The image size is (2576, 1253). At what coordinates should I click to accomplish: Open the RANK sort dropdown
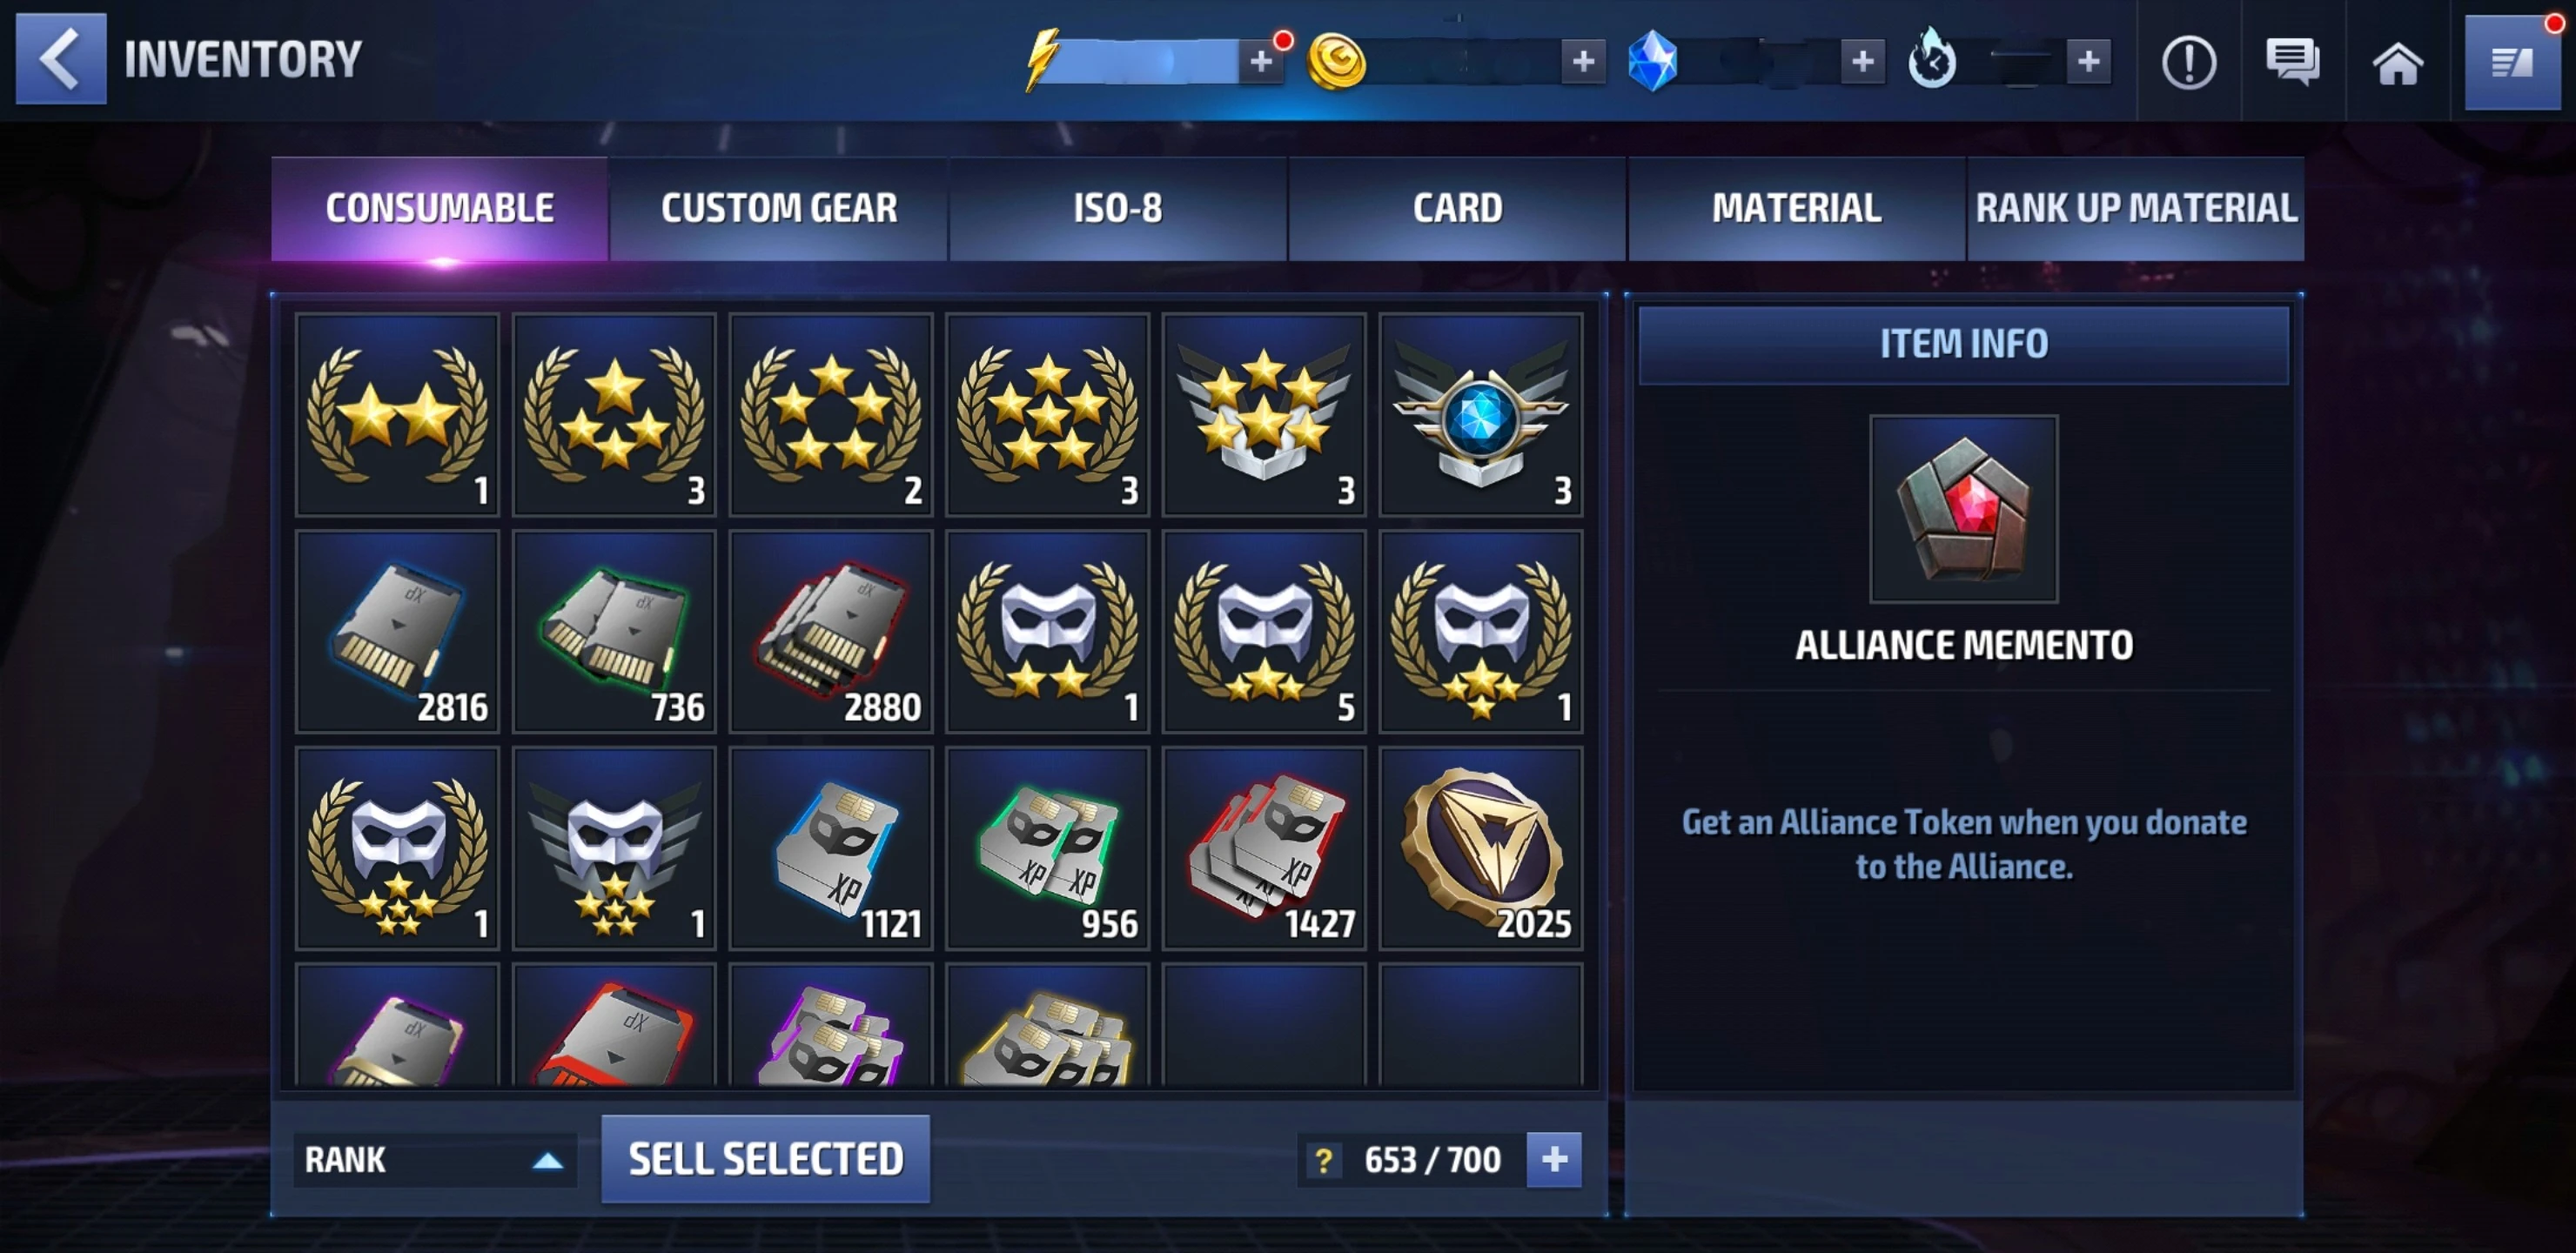[x=434, y=1160]
